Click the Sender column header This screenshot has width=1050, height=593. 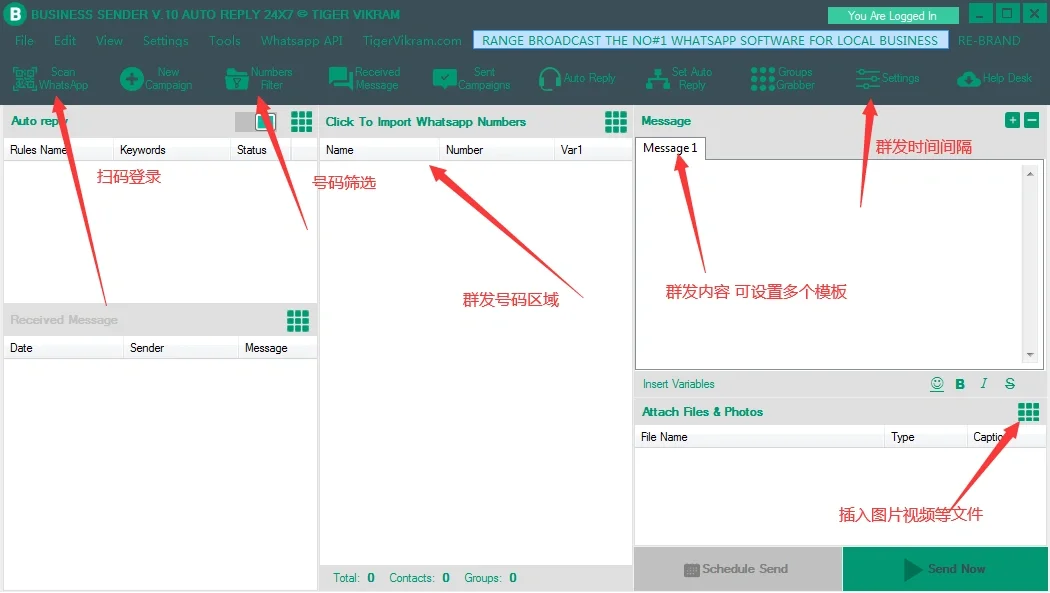[x=181, y=348]
